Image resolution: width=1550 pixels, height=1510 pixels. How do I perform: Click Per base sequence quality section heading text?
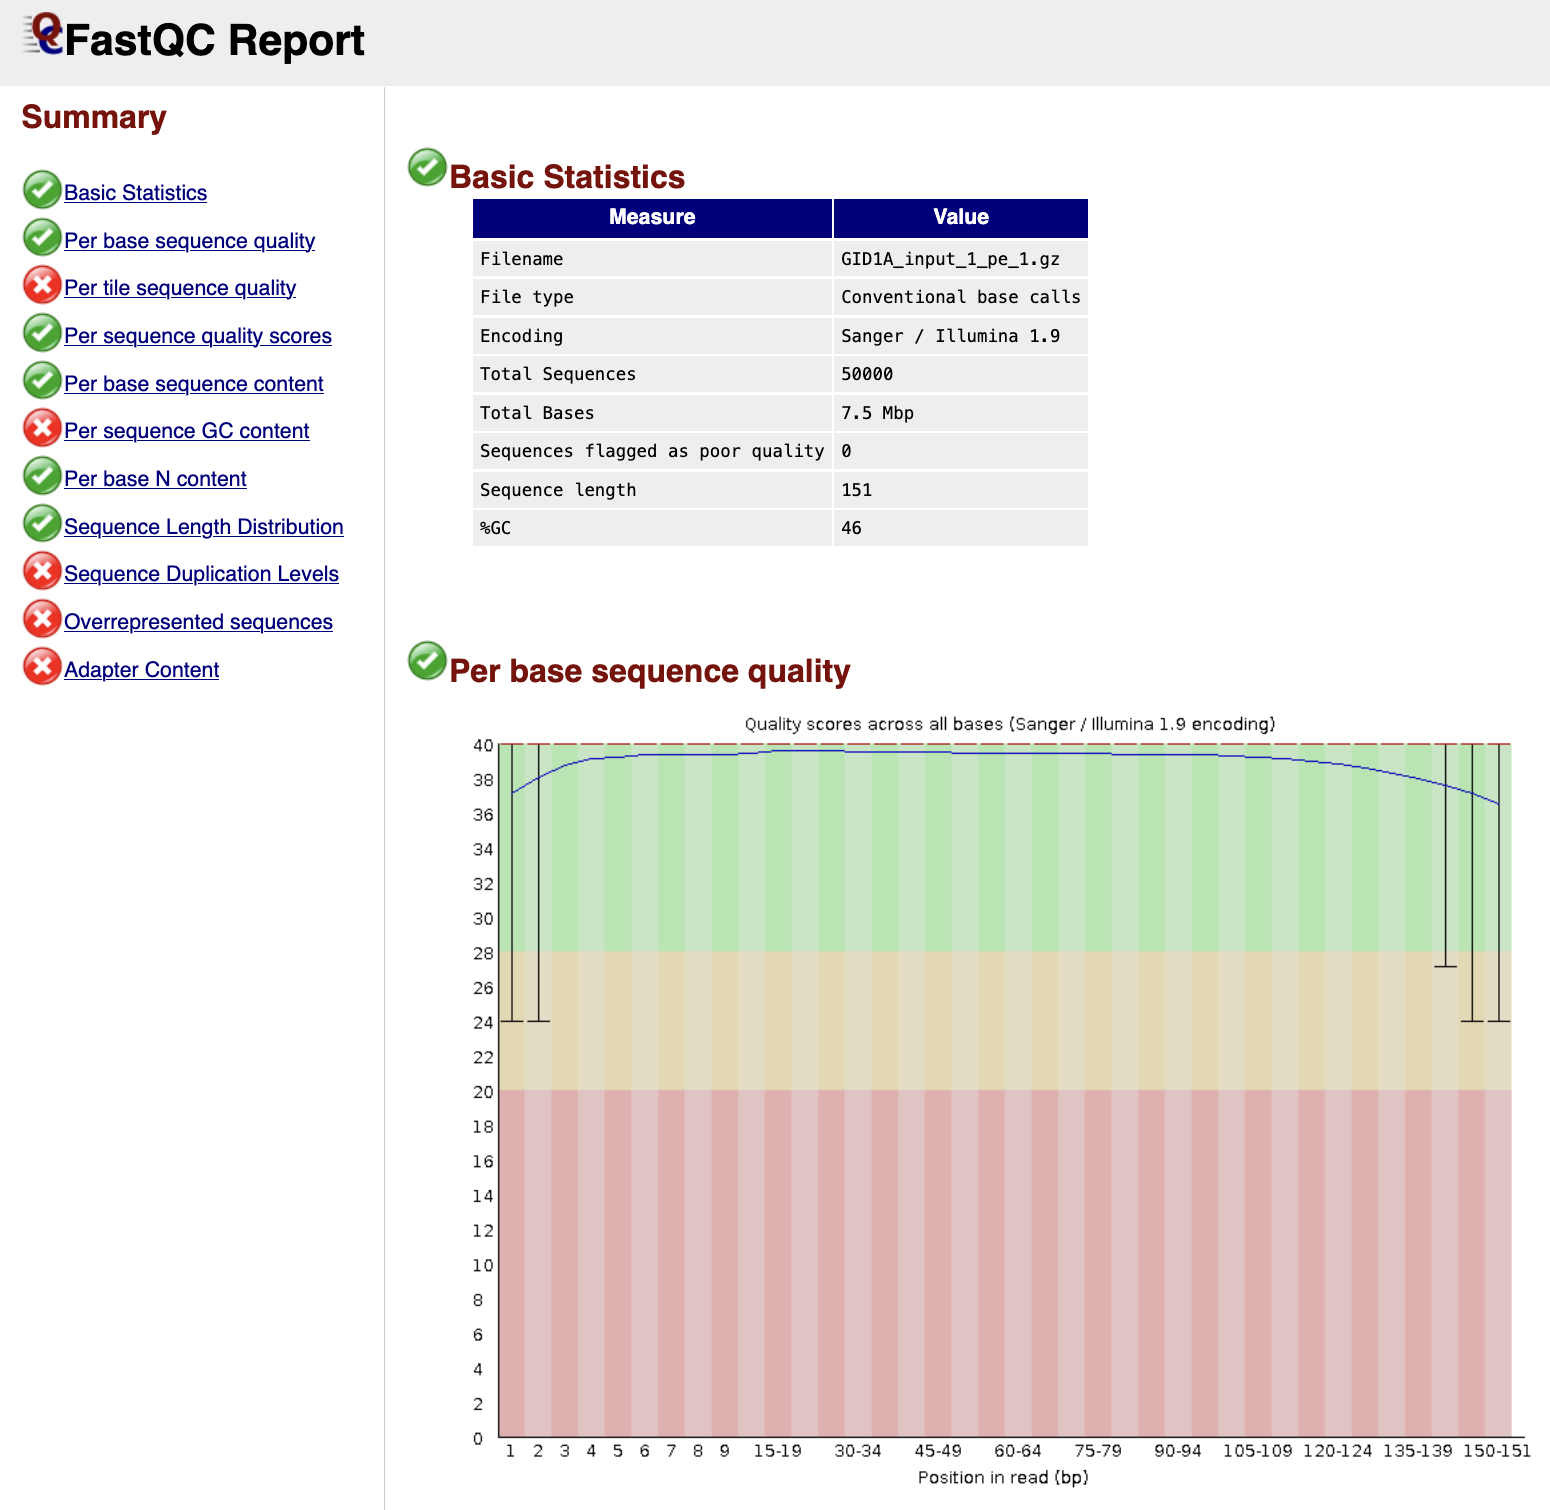650,671
